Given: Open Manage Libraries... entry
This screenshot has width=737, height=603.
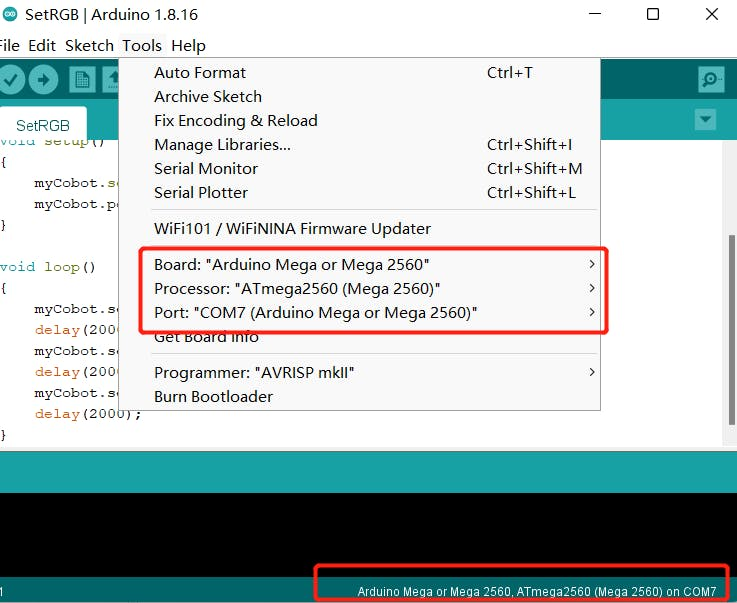Looking at the screenshot, I should pos(360,144).
